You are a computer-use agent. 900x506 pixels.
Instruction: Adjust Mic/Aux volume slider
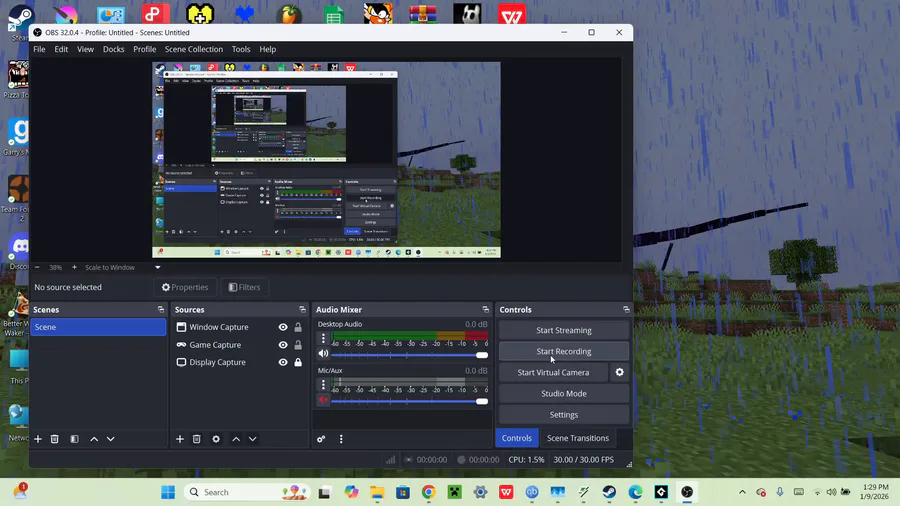[409, 401]
